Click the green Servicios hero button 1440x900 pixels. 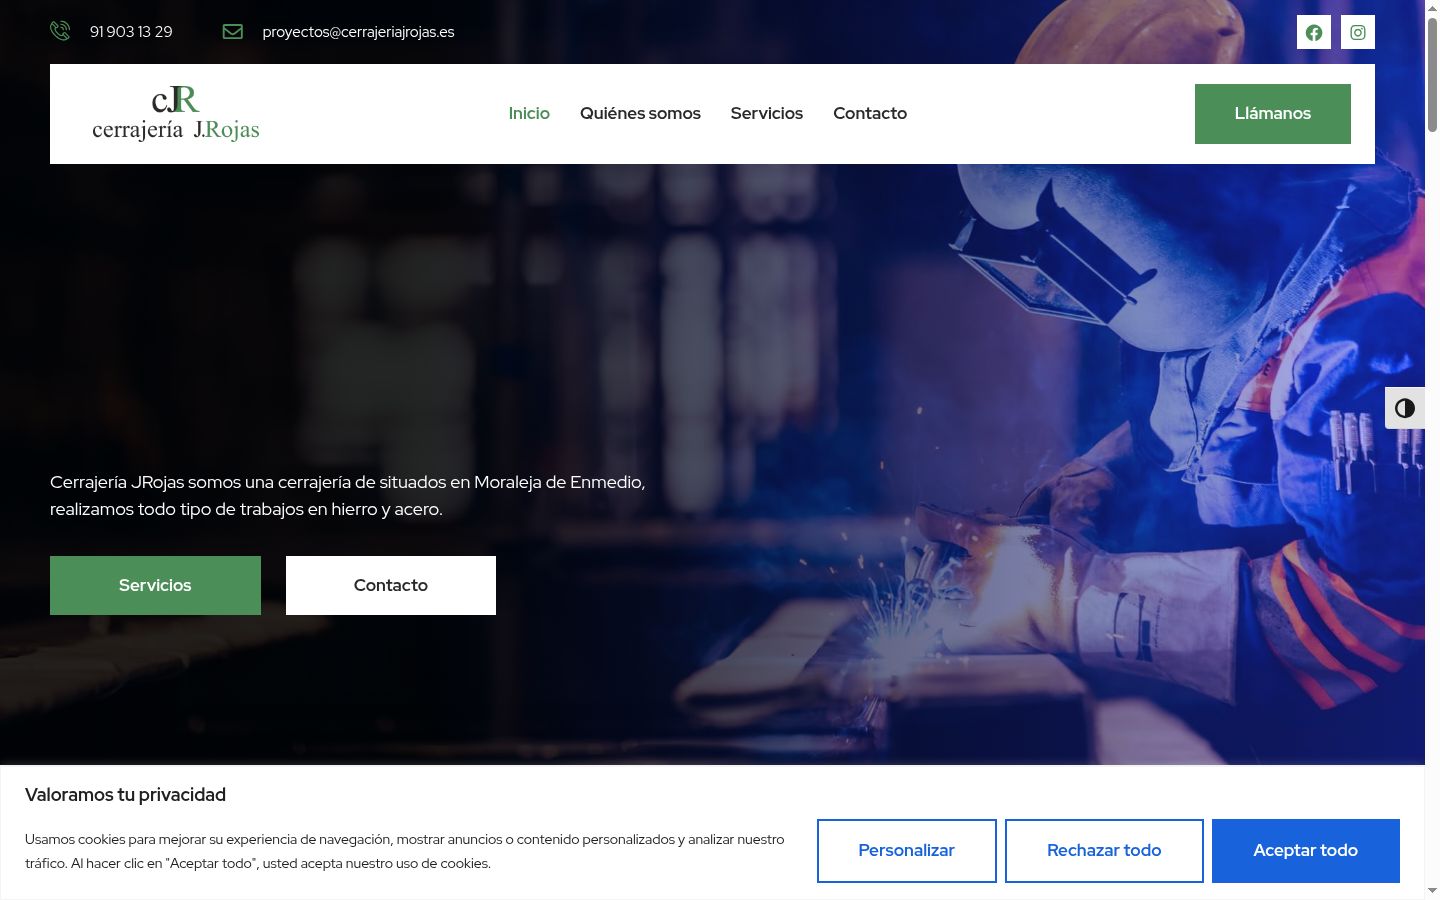tap(155, 585)
